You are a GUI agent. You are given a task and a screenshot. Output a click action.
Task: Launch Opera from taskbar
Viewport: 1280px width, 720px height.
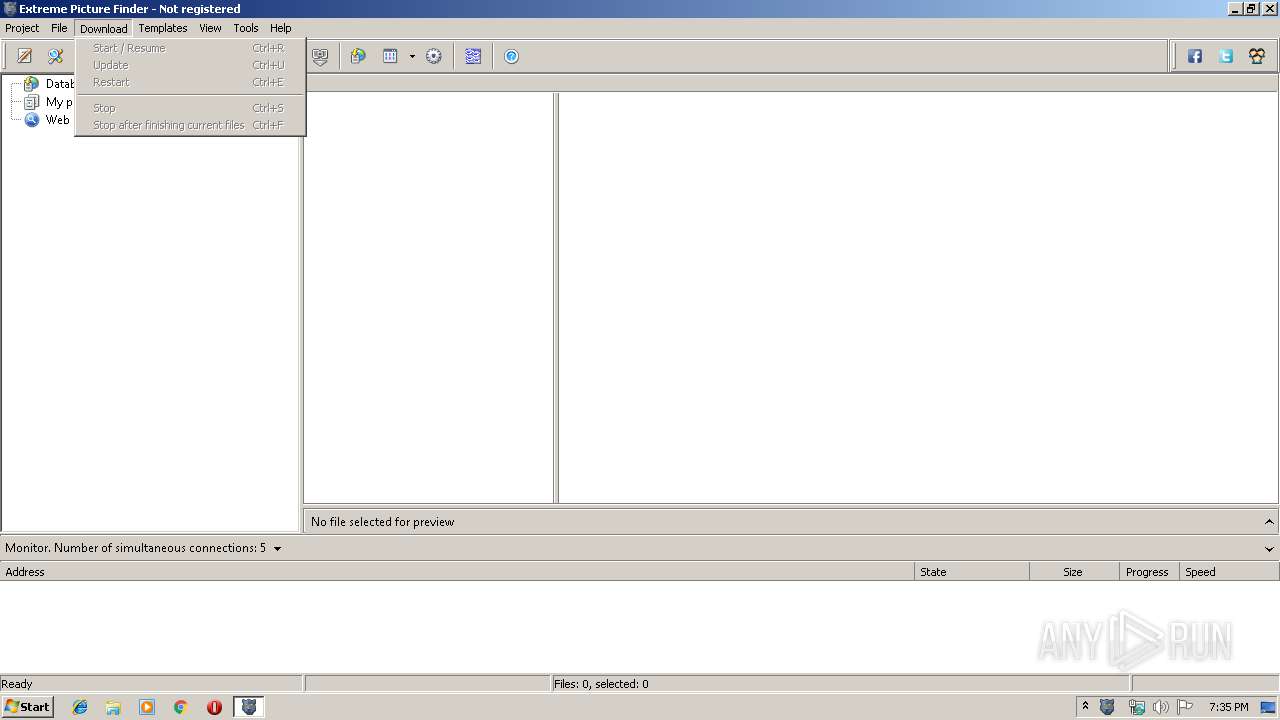pos(214,707)
